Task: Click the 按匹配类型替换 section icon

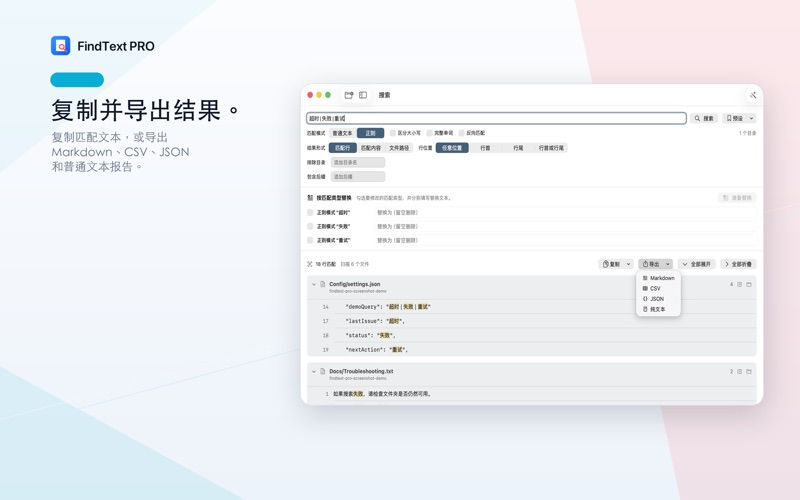Action: [x=310, y=197]
